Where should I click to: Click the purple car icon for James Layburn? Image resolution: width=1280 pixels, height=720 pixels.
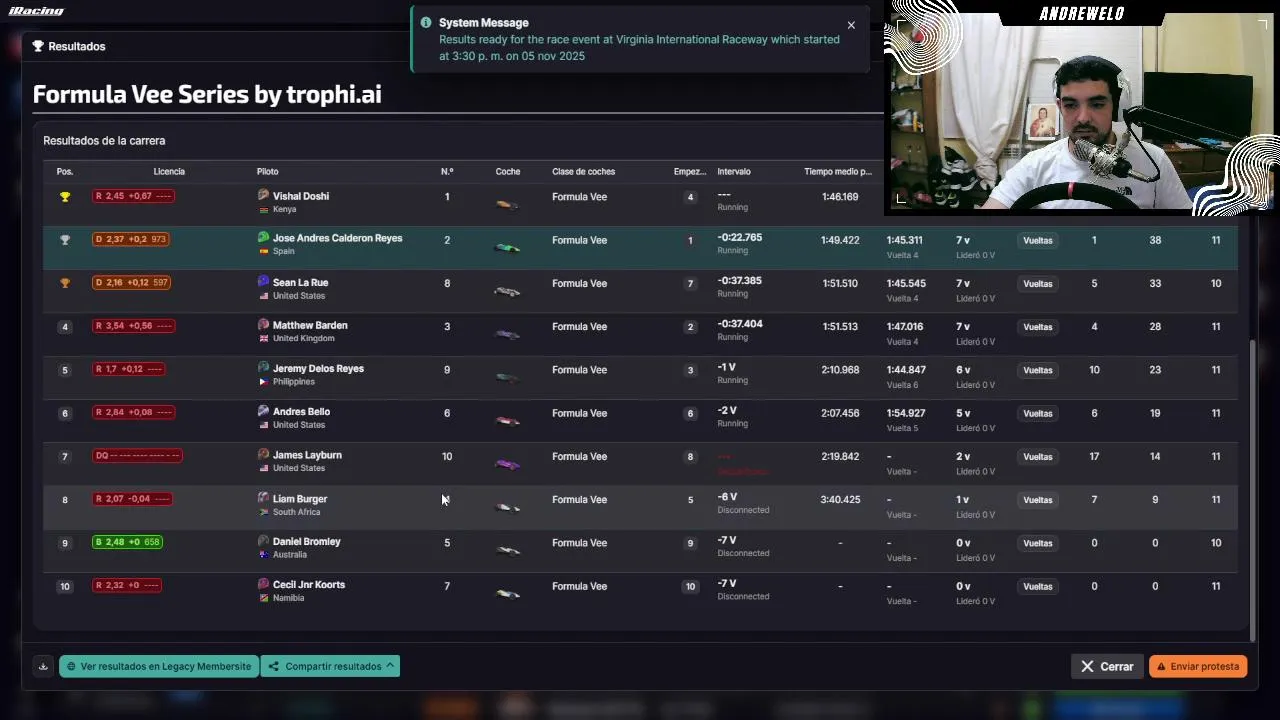click(x=507, y=464)
